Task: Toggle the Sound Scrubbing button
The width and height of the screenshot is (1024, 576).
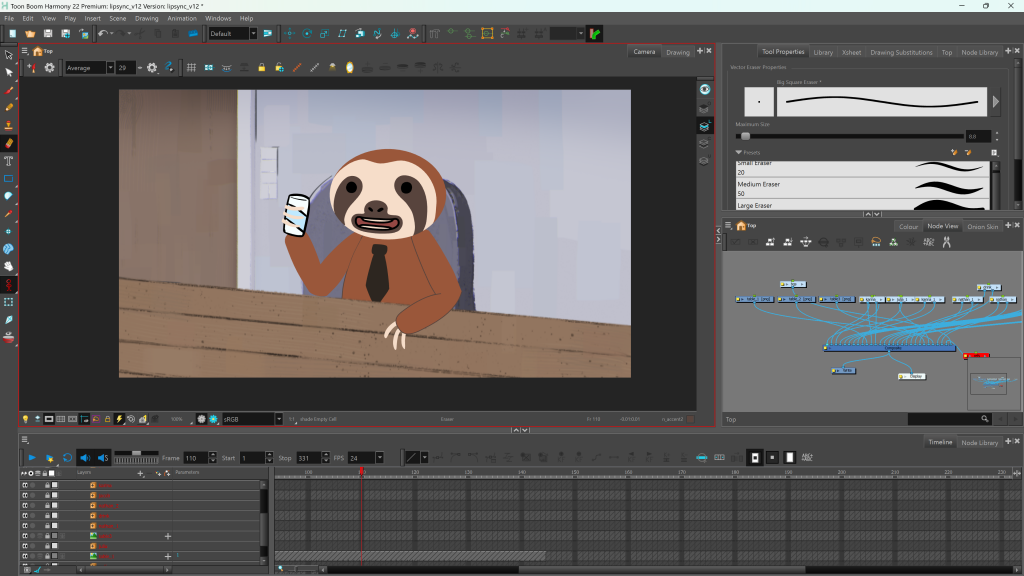Action: [103, 458]
